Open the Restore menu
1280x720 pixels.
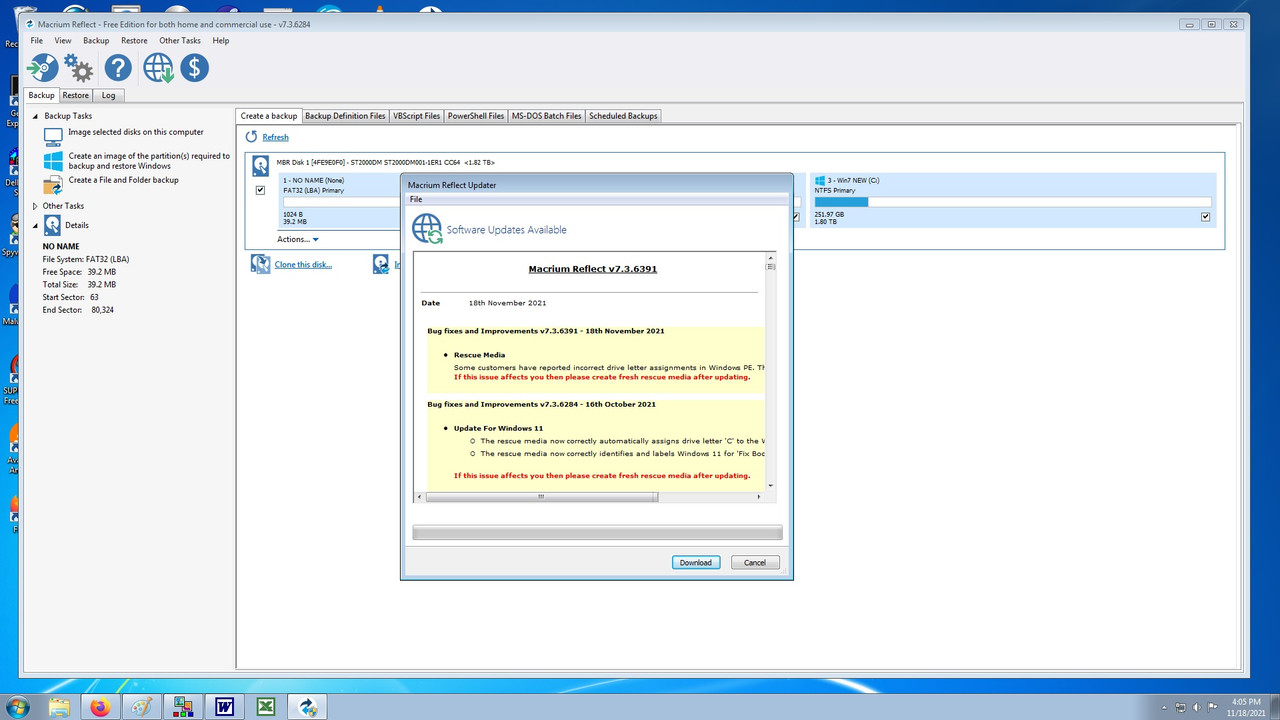tap(134, 41)
